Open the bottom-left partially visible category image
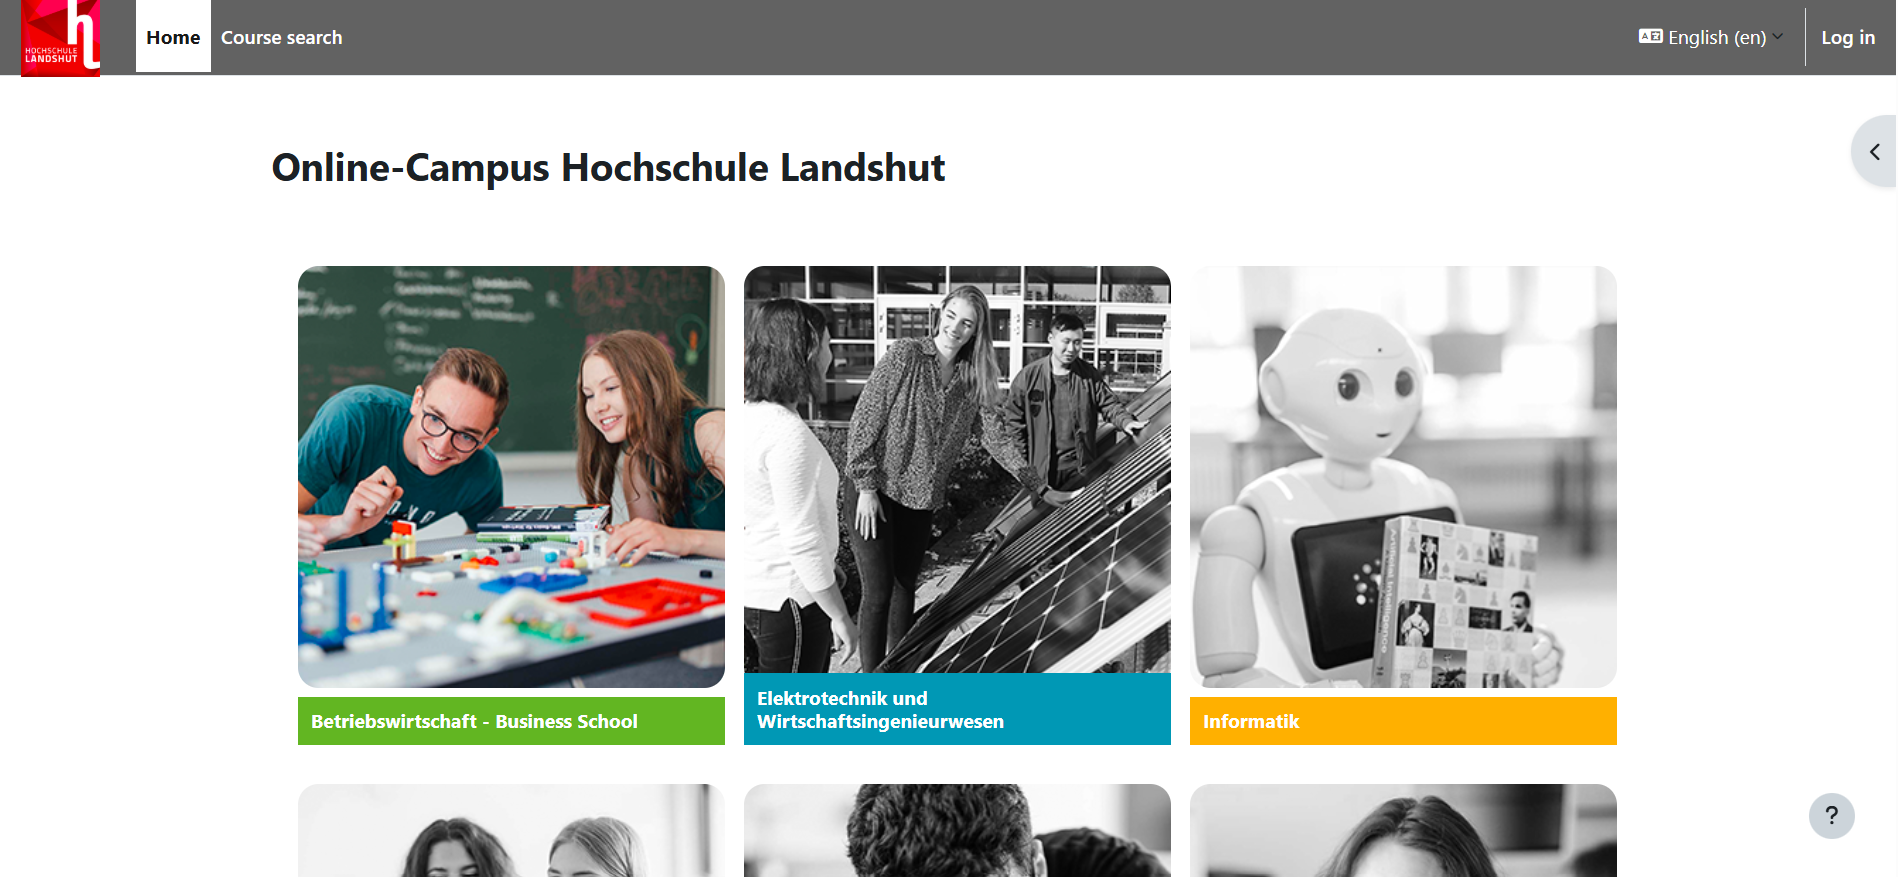Screen dimensions: 1898x877 (x=511, y=831)
